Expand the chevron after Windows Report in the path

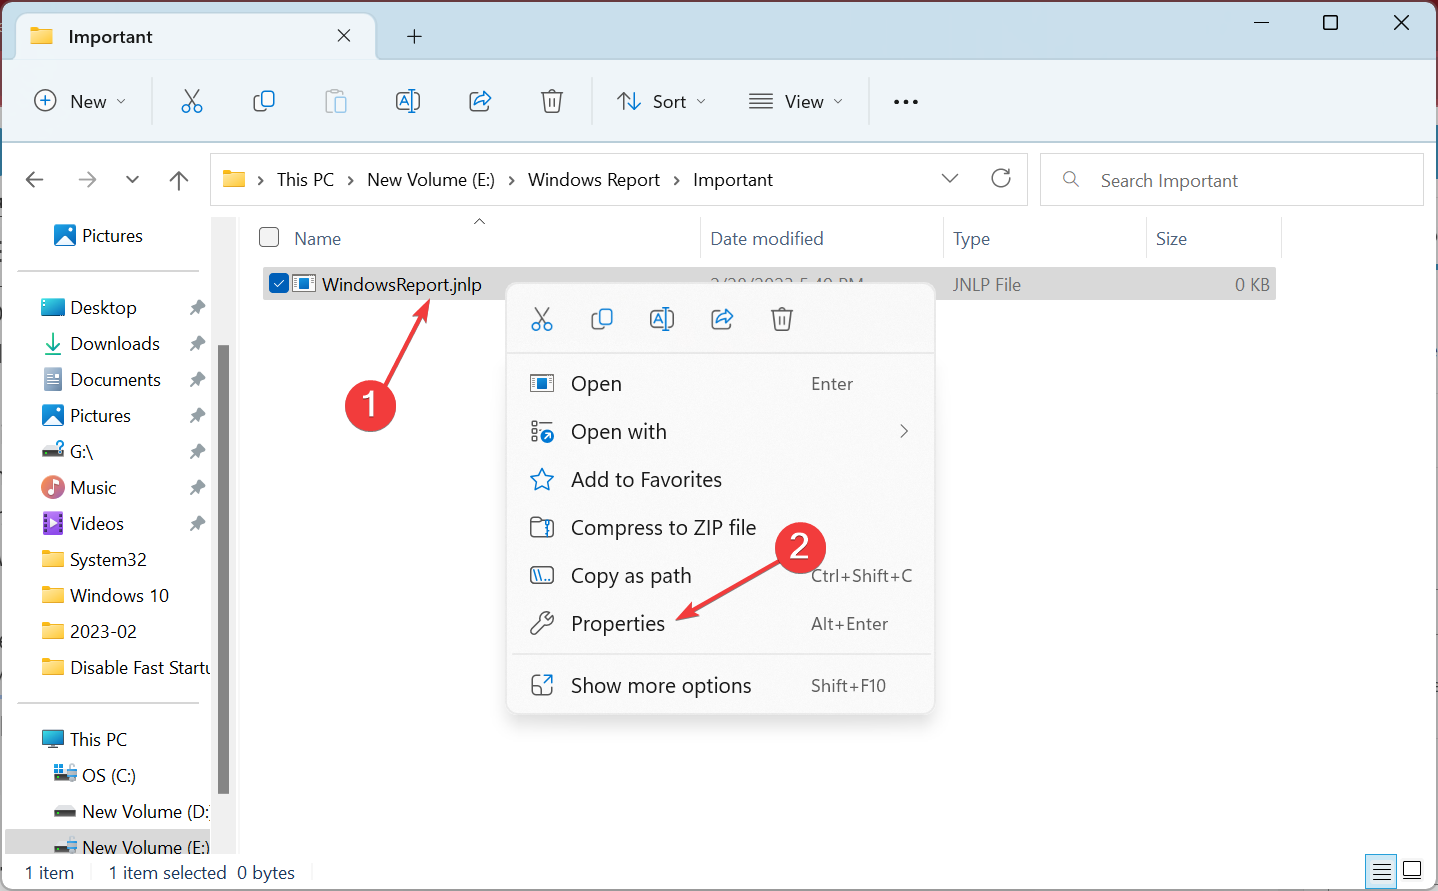click(677, 180)
